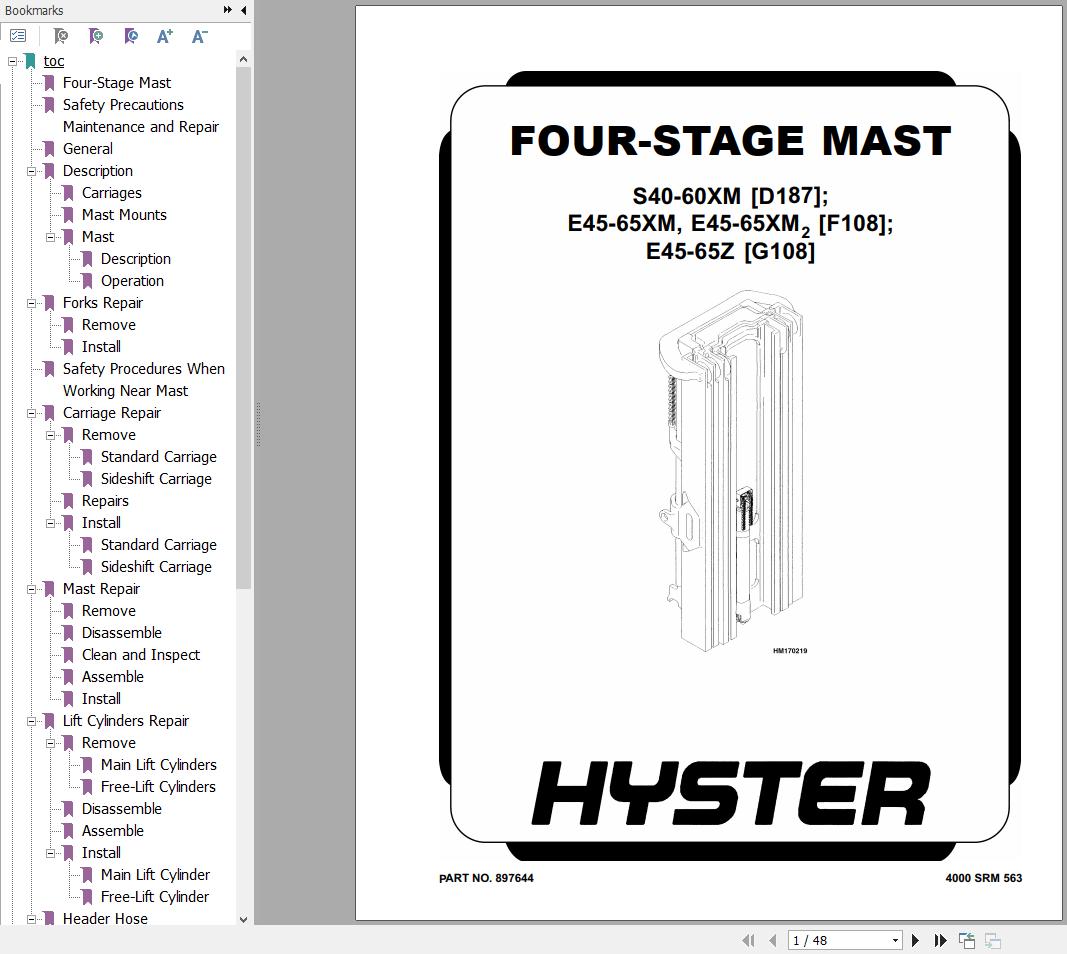Delete the selected bookmark

(x=60, y=36)
